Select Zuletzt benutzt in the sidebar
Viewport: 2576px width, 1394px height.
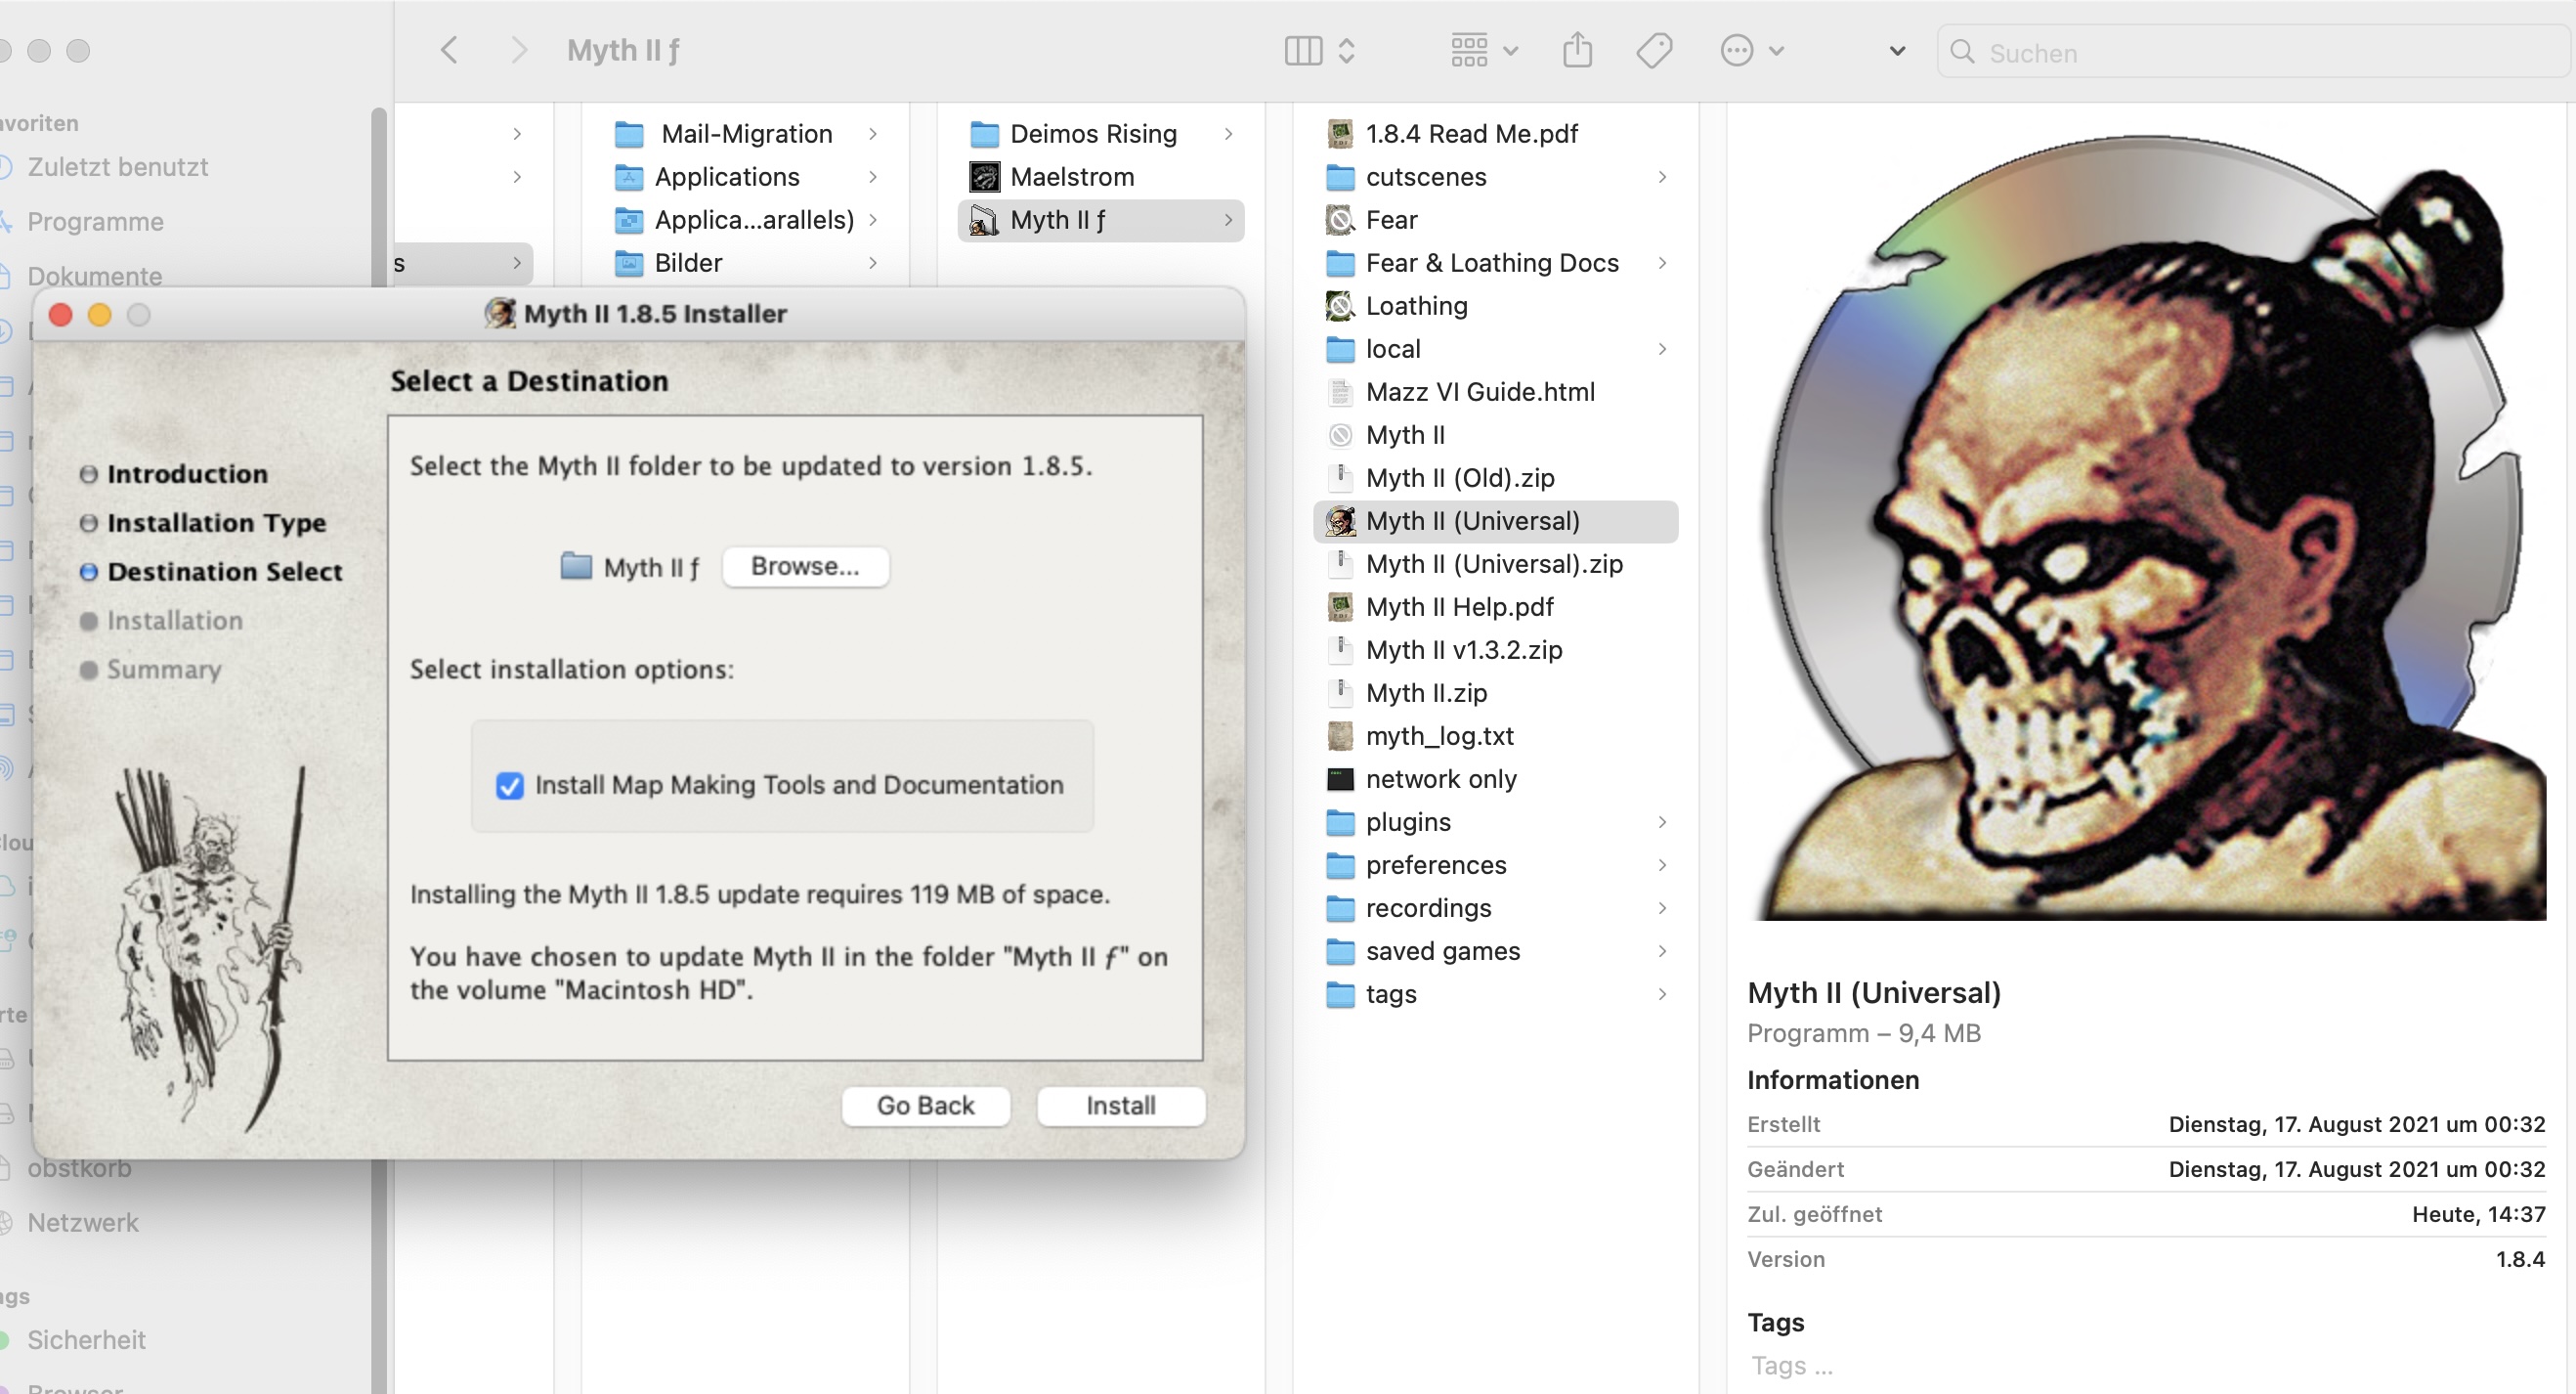tap(118, 167)
